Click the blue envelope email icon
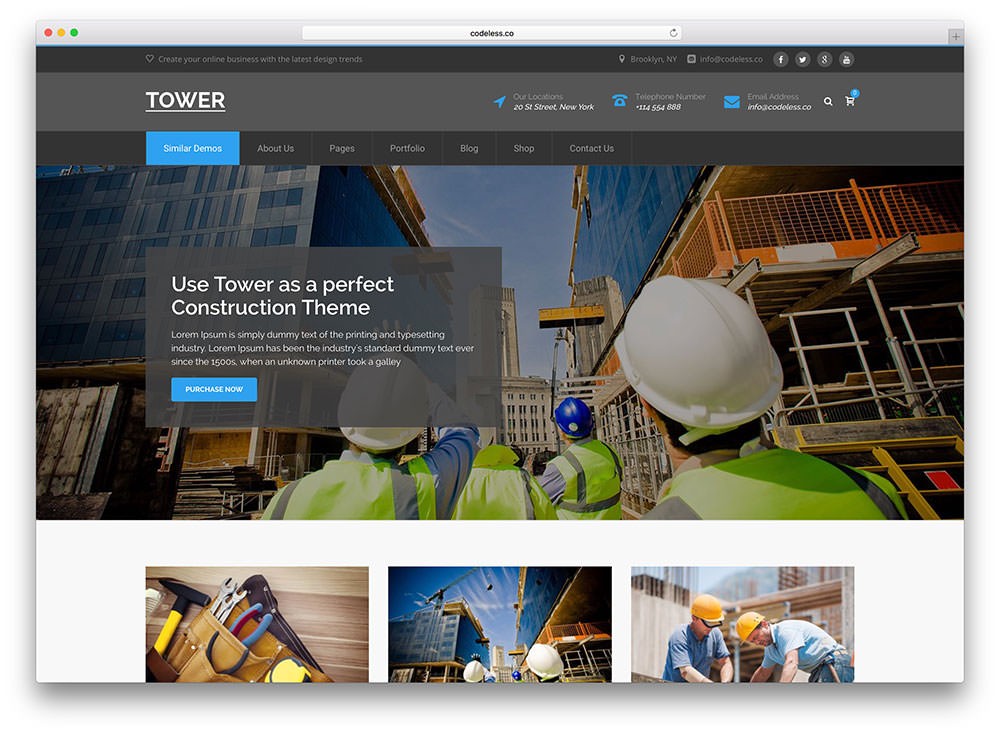This screenshot has height=734, width=1000. [x=732, y=102]
